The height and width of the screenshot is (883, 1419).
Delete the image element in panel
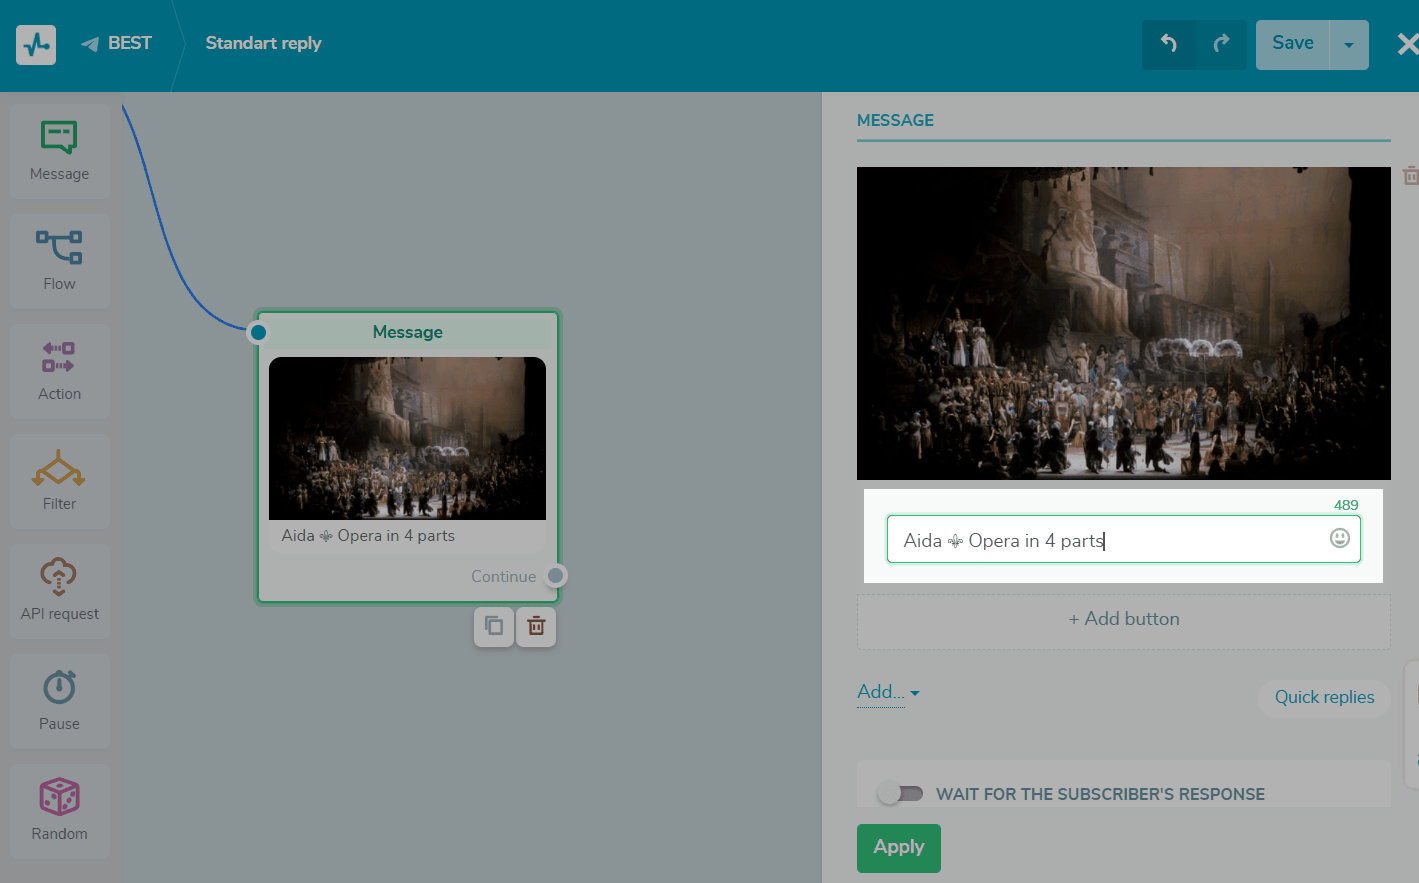click(x=1411, y=176)
